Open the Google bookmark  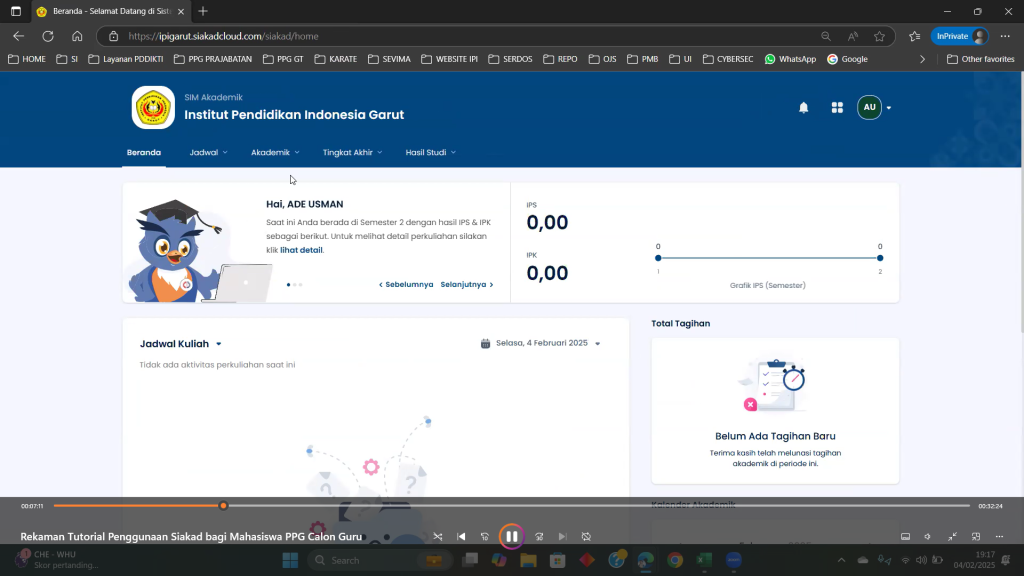[x=847, y=59]
